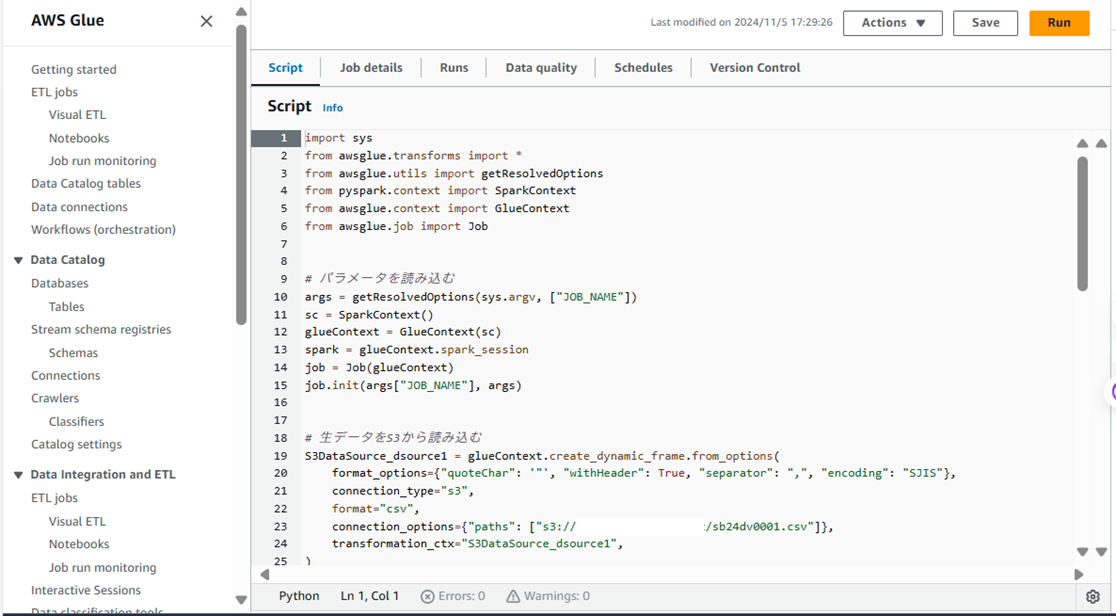The width and height of the screenshot is (1116, 616).
Task: Switch to the Job details tab
Action: coord(371,67)
